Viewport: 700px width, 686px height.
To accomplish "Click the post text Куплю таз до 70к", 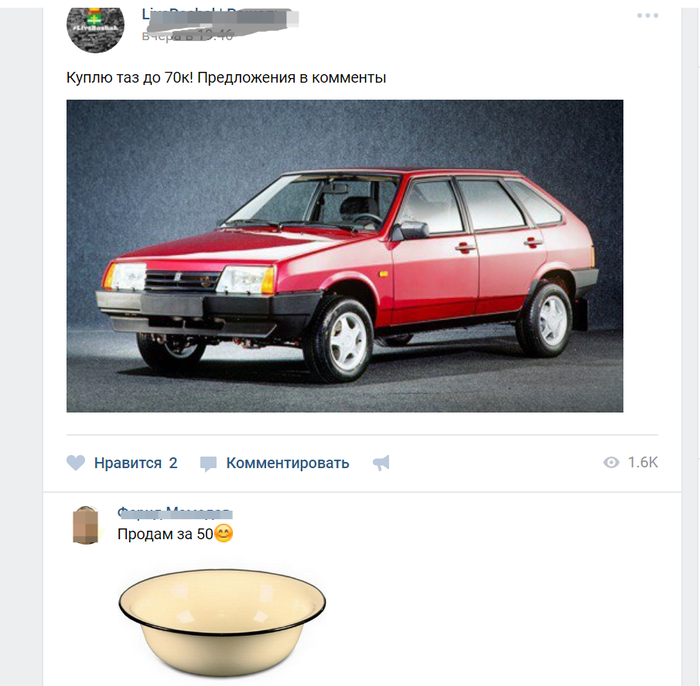I will [129, 78].
